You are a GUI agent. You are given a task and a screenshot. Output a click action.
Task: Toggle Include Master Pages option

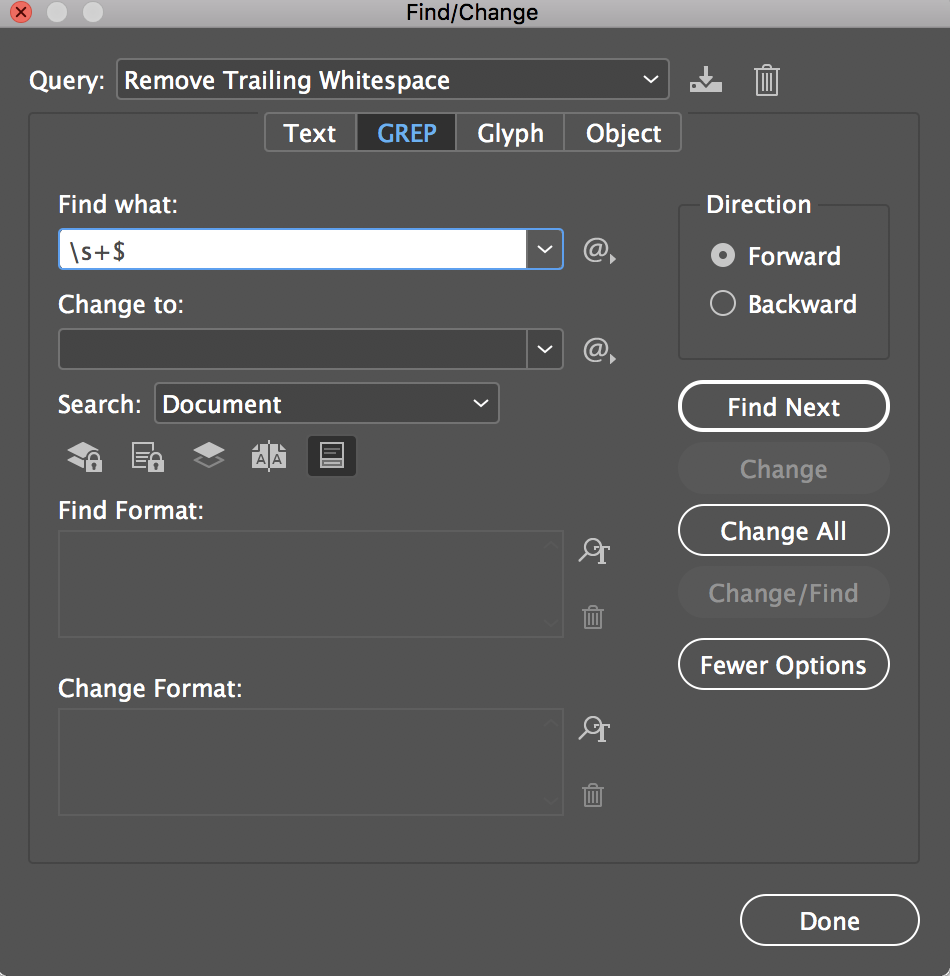(x=269, y=457)
